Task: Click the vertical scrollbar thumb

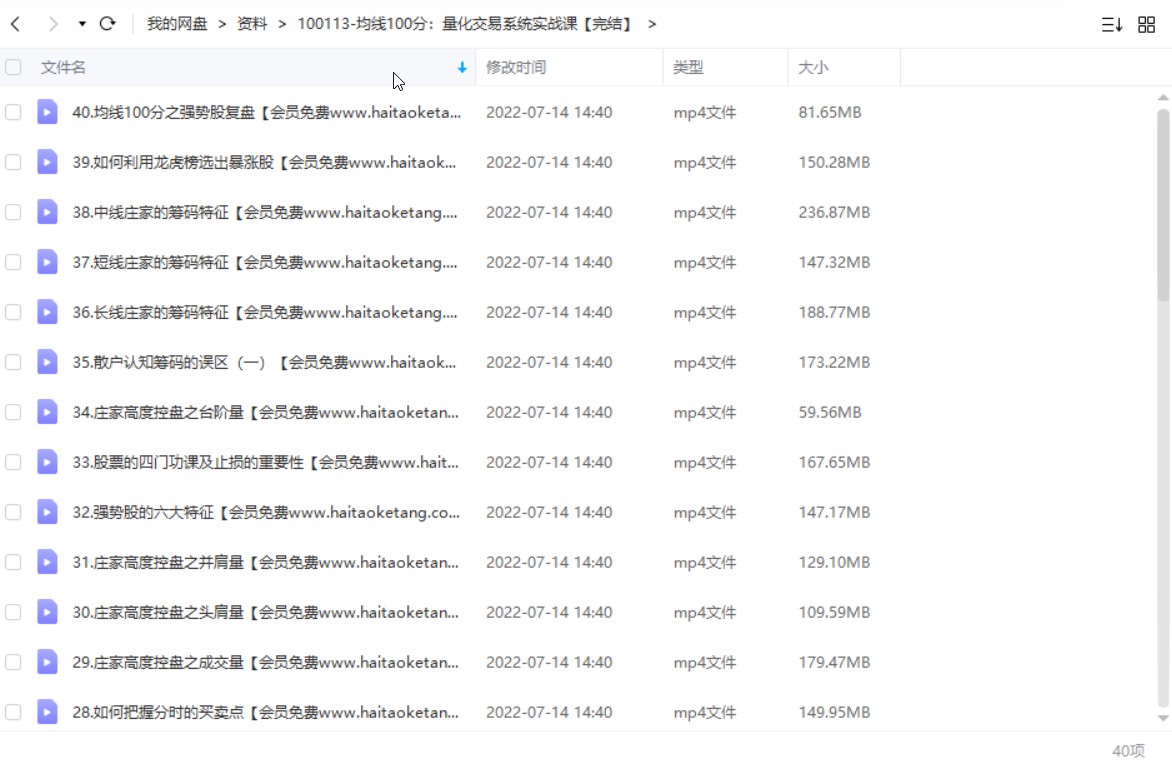Action: pos(1163,205)
